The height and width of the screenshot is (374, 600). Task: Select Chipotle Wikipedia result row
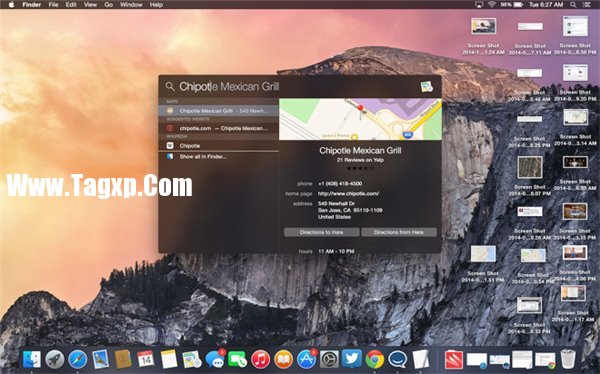[x=218, y=145]
